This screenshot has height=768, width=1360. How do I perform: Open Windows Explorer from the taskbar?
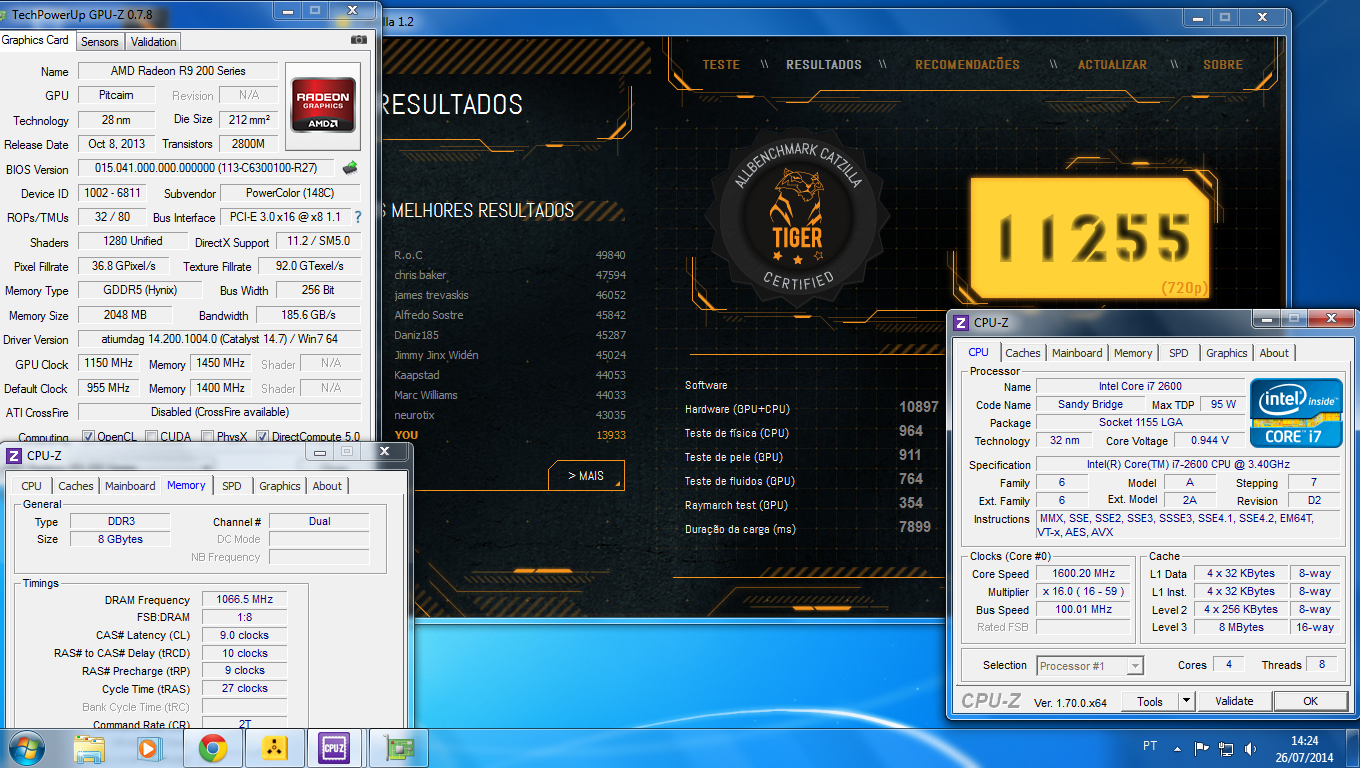tap(89, 748)
